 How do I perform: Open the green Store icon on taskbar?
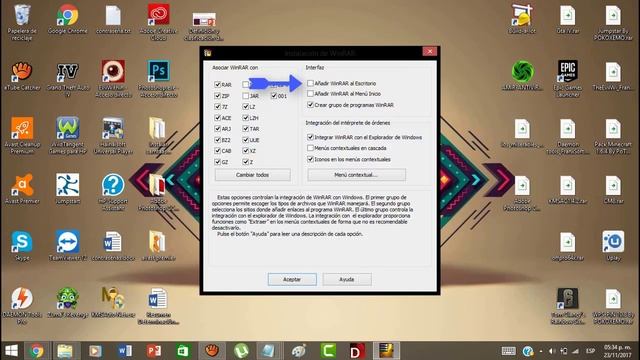(182, 351)
